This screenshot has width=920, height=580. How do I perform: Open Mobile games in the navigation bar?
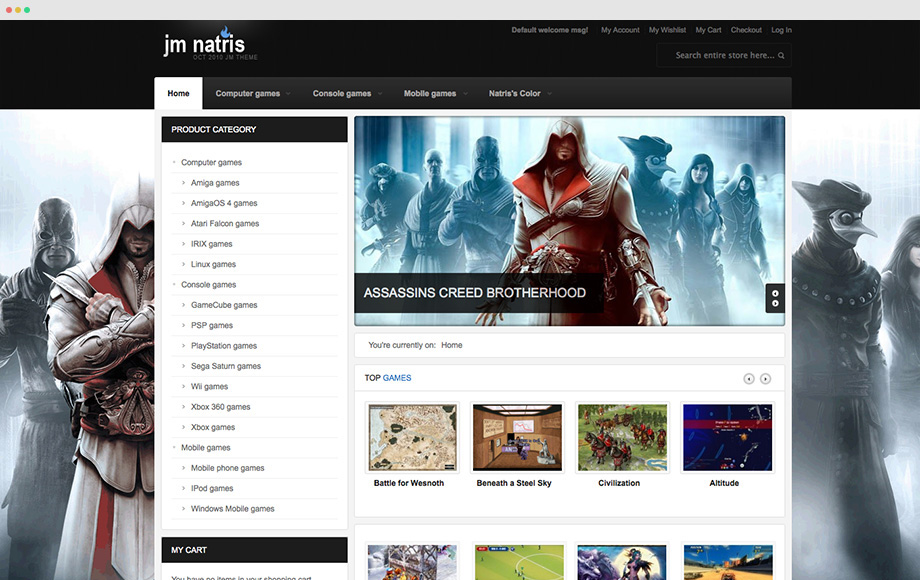(x=430, y=93)
